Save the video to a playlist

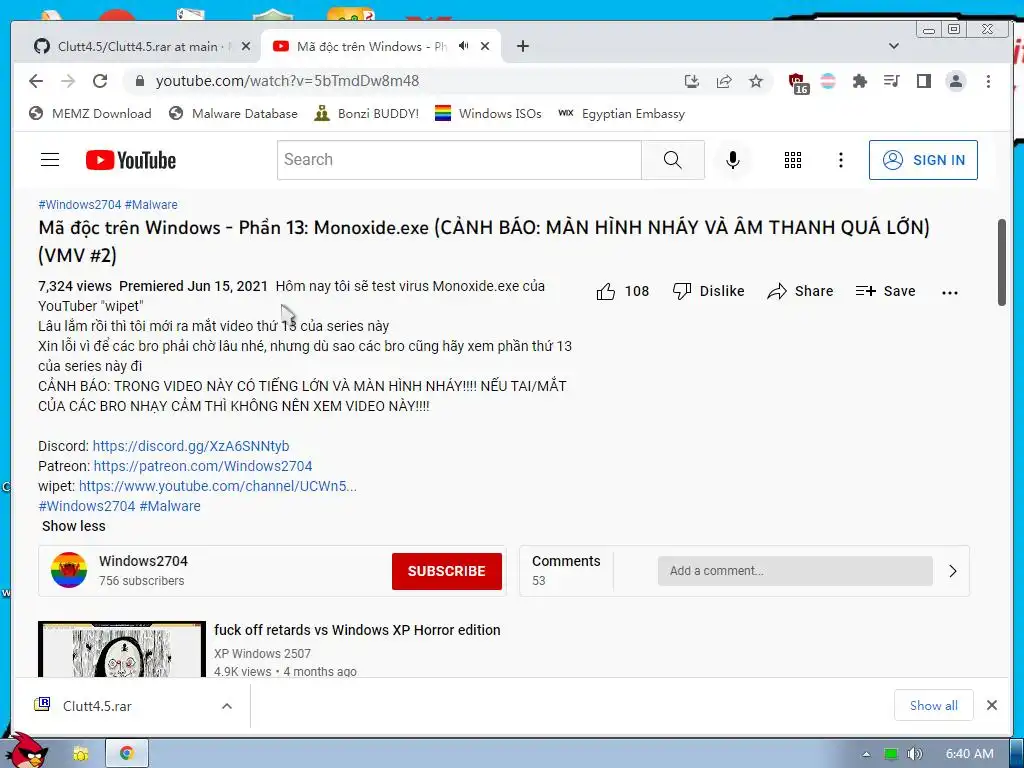tap(886, 291)
